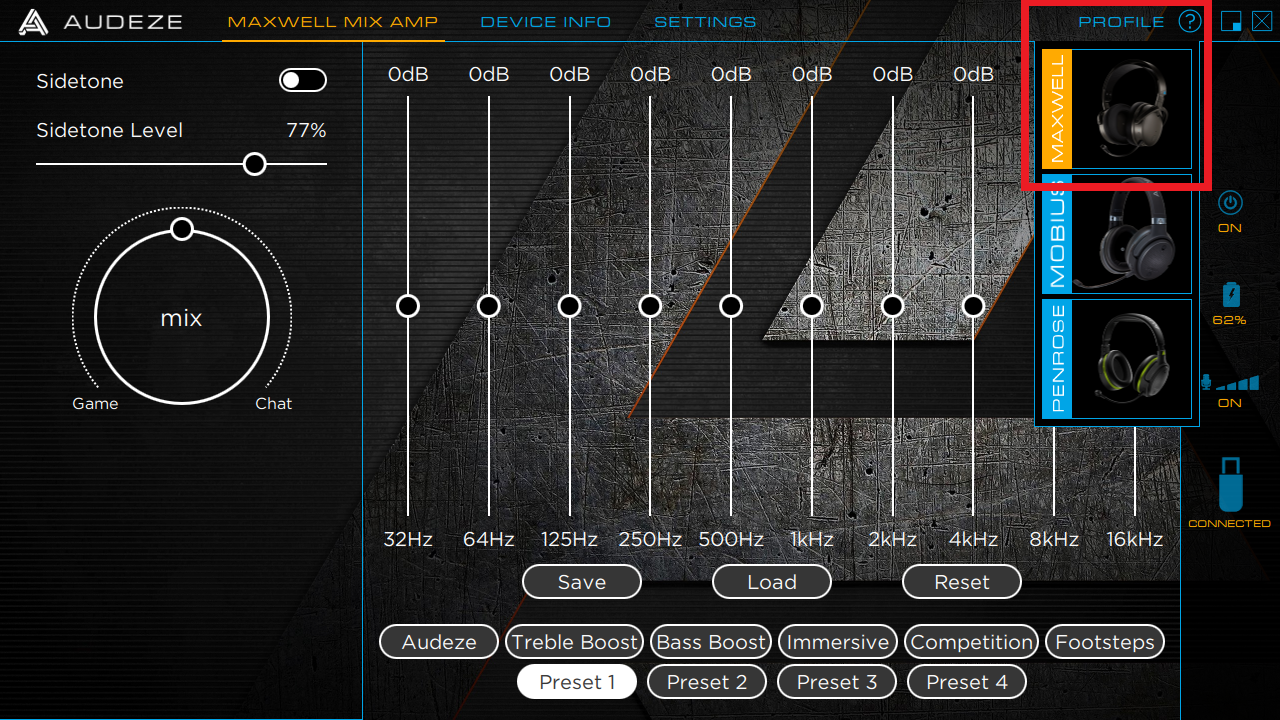
Task: Click the 77% sidetone level value
Action: coord(306,130)
